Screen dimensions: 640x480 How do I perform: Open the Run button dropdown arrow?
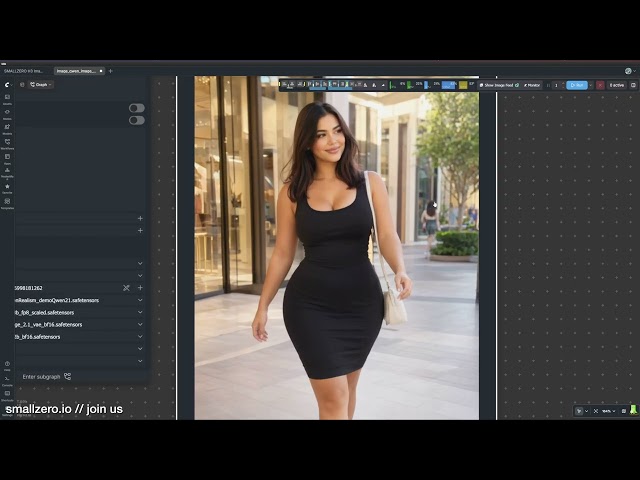tap(591, 85)
